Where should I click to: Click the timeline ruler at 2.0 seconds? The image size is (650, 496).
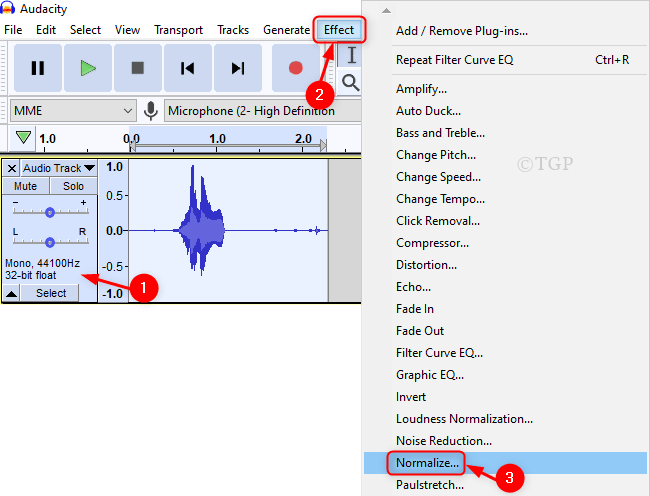point(303,138)
